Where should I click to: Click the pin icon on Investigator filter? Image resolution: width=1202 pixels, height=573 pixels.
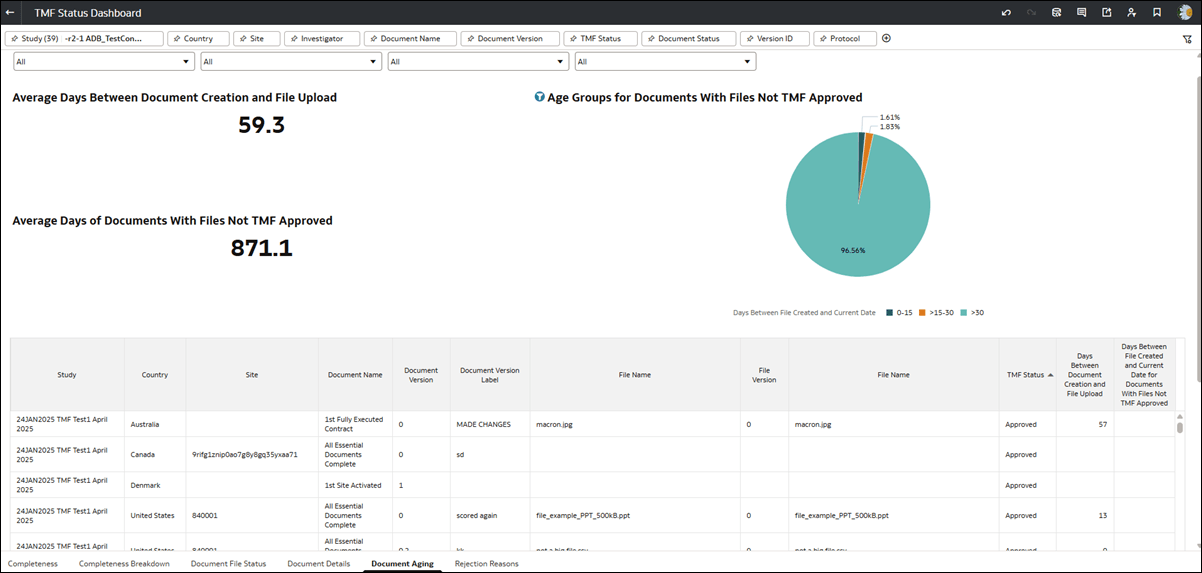tap(295, 39)
